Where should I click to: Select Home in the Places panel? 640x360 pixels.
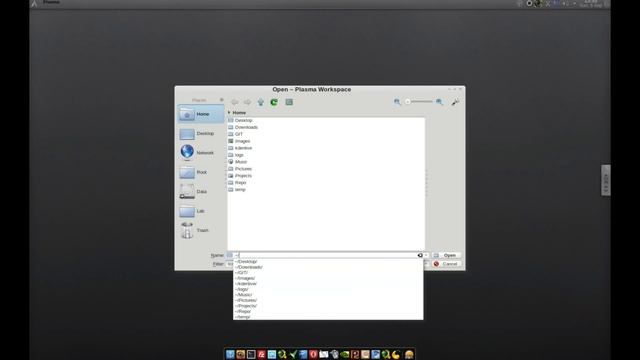point(201,114)
